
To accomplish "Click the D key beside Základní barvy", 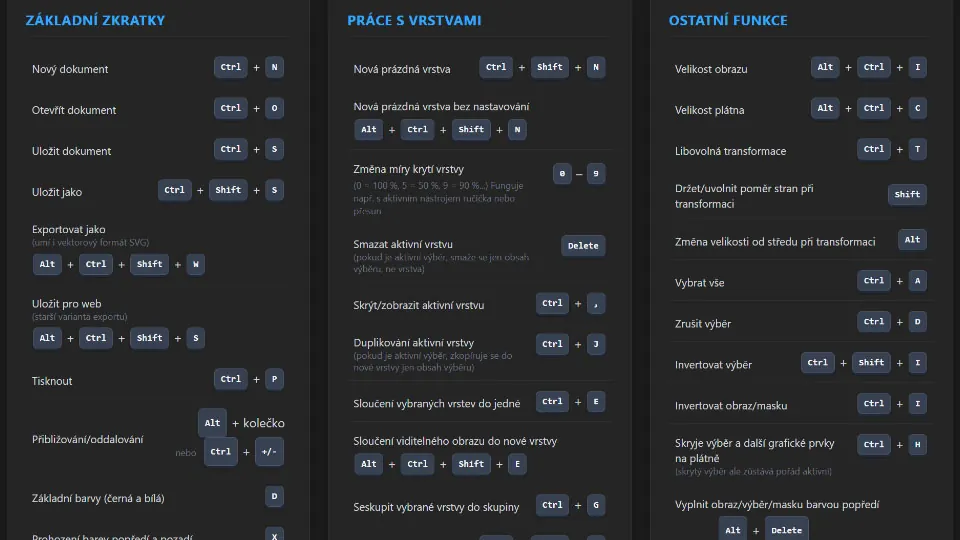I will click(x=274, y=497).
